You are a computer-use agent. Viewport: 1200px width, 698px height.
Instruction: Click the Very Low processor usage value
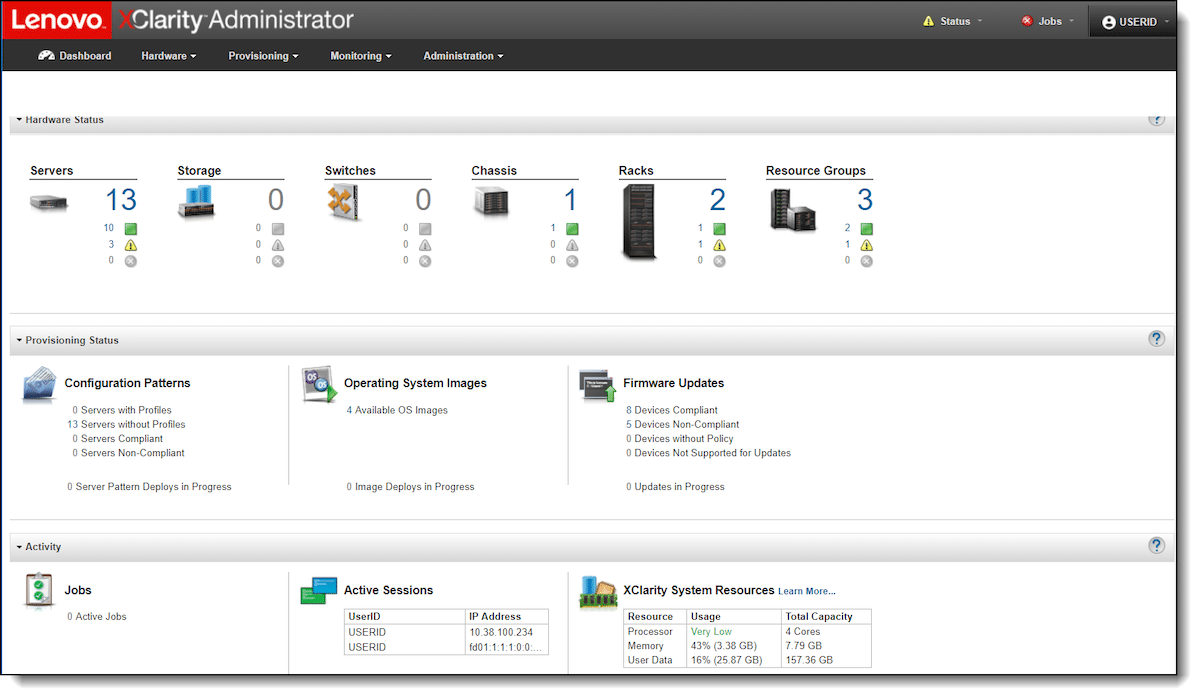(x=711, y=632)
